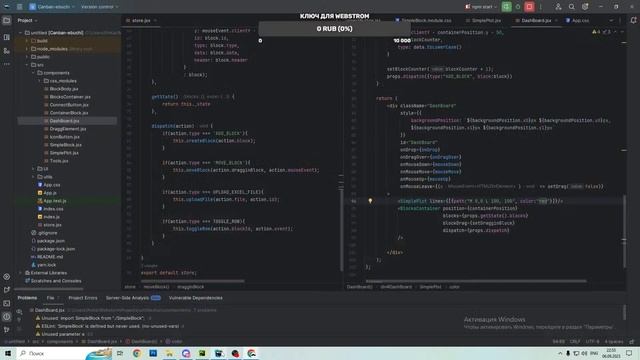Open the Version control dropdown
This screenshot has width=640, height=360.
pyautogui.click(x=100, y=7)
